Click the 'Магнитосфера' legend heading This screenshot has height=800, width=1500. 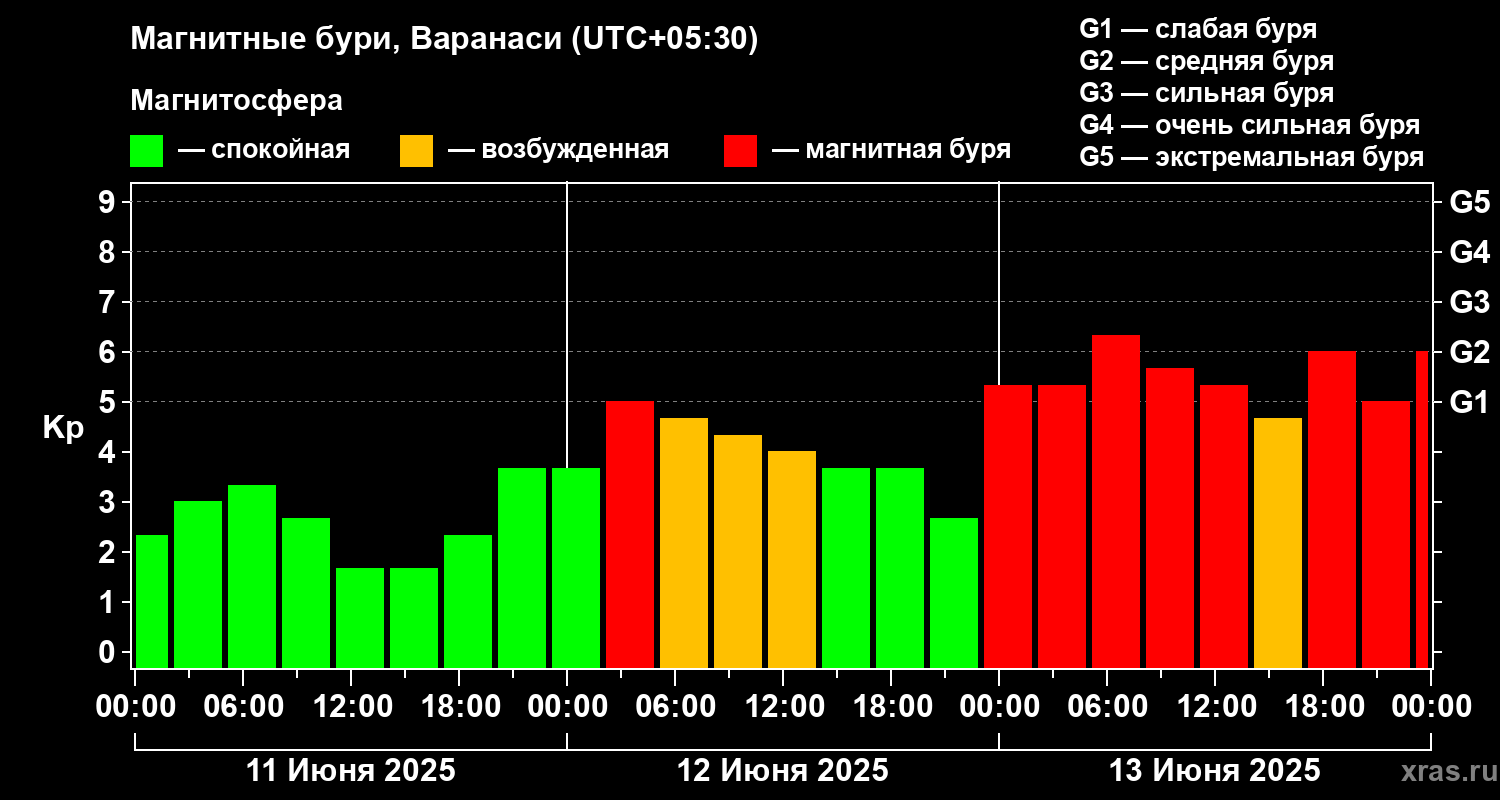(236, 101)
